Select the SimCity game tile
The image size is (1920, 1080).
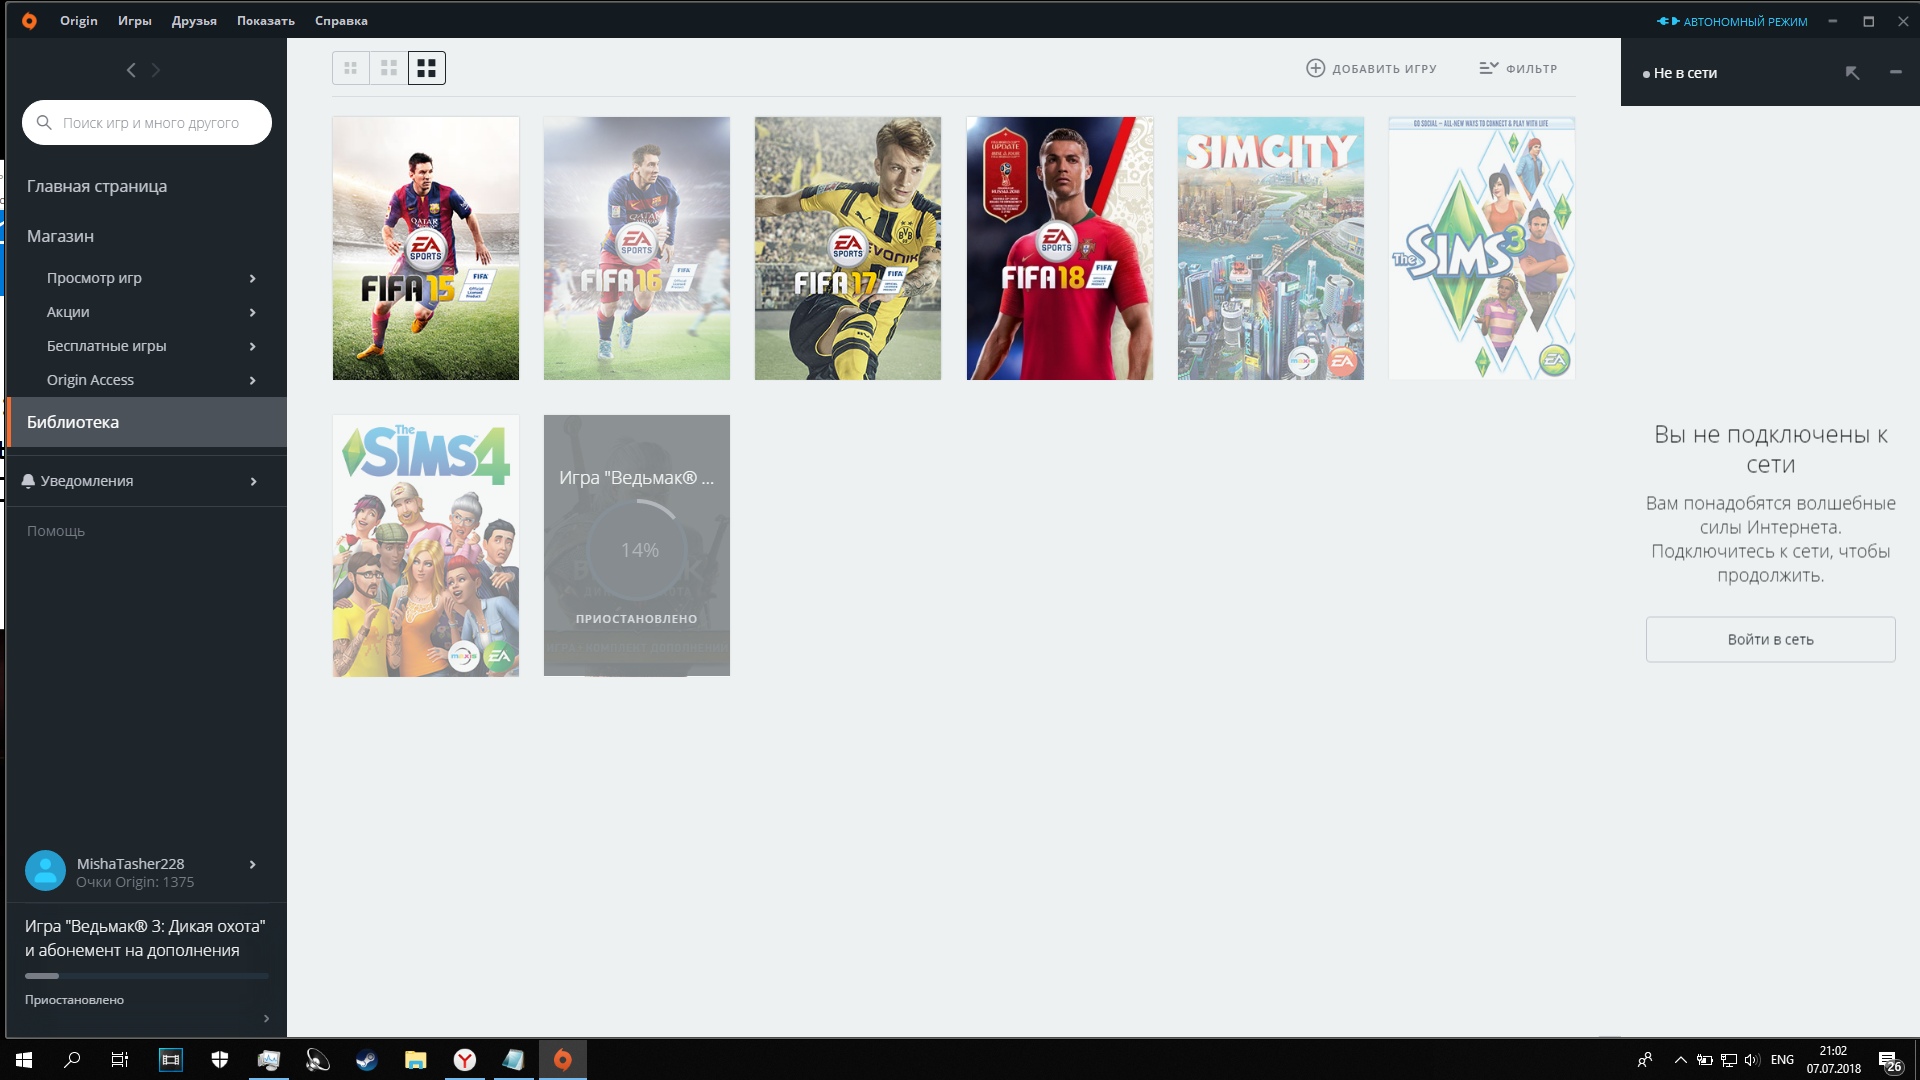click(1271, 248)
